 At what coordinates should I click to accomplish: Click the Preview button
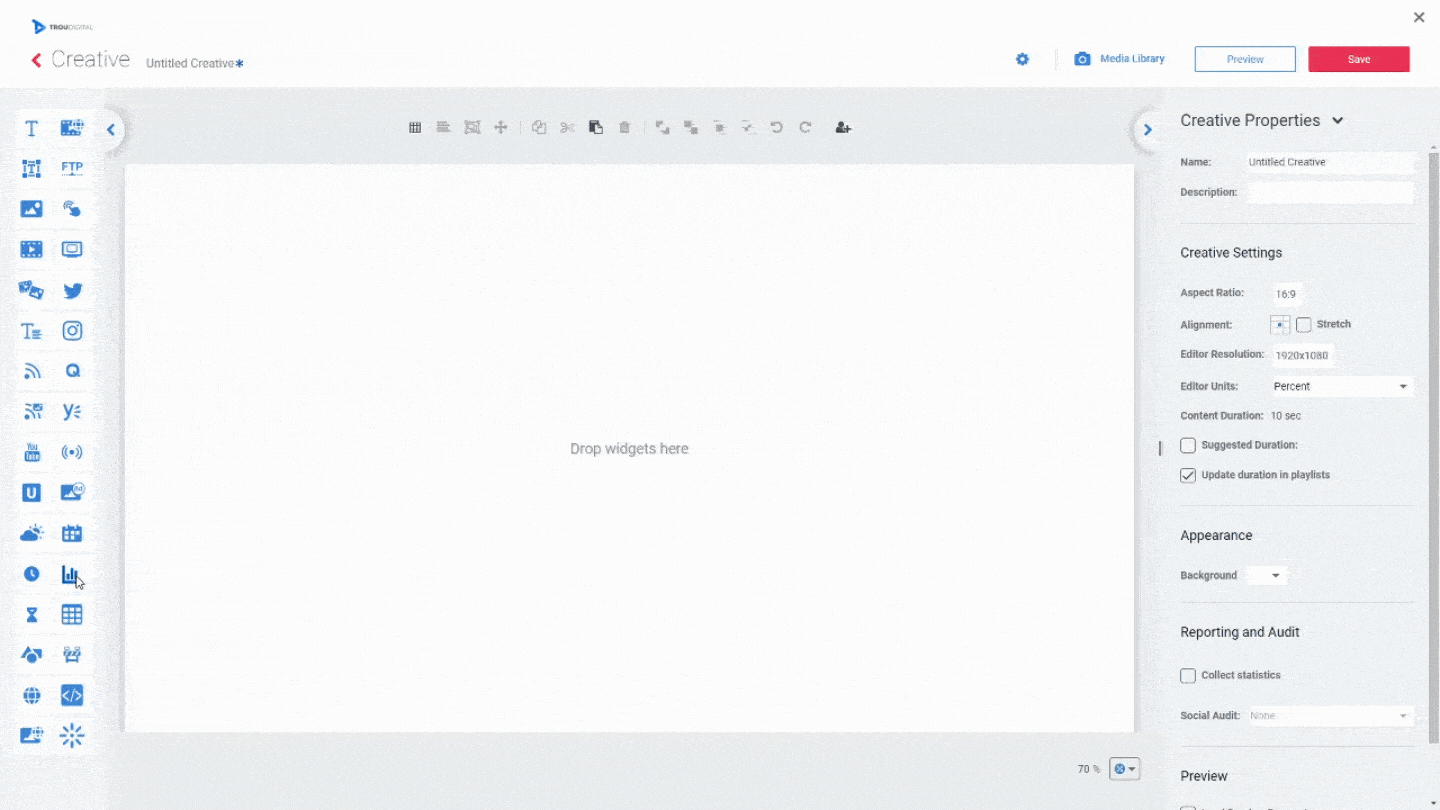coord(1245,59)
